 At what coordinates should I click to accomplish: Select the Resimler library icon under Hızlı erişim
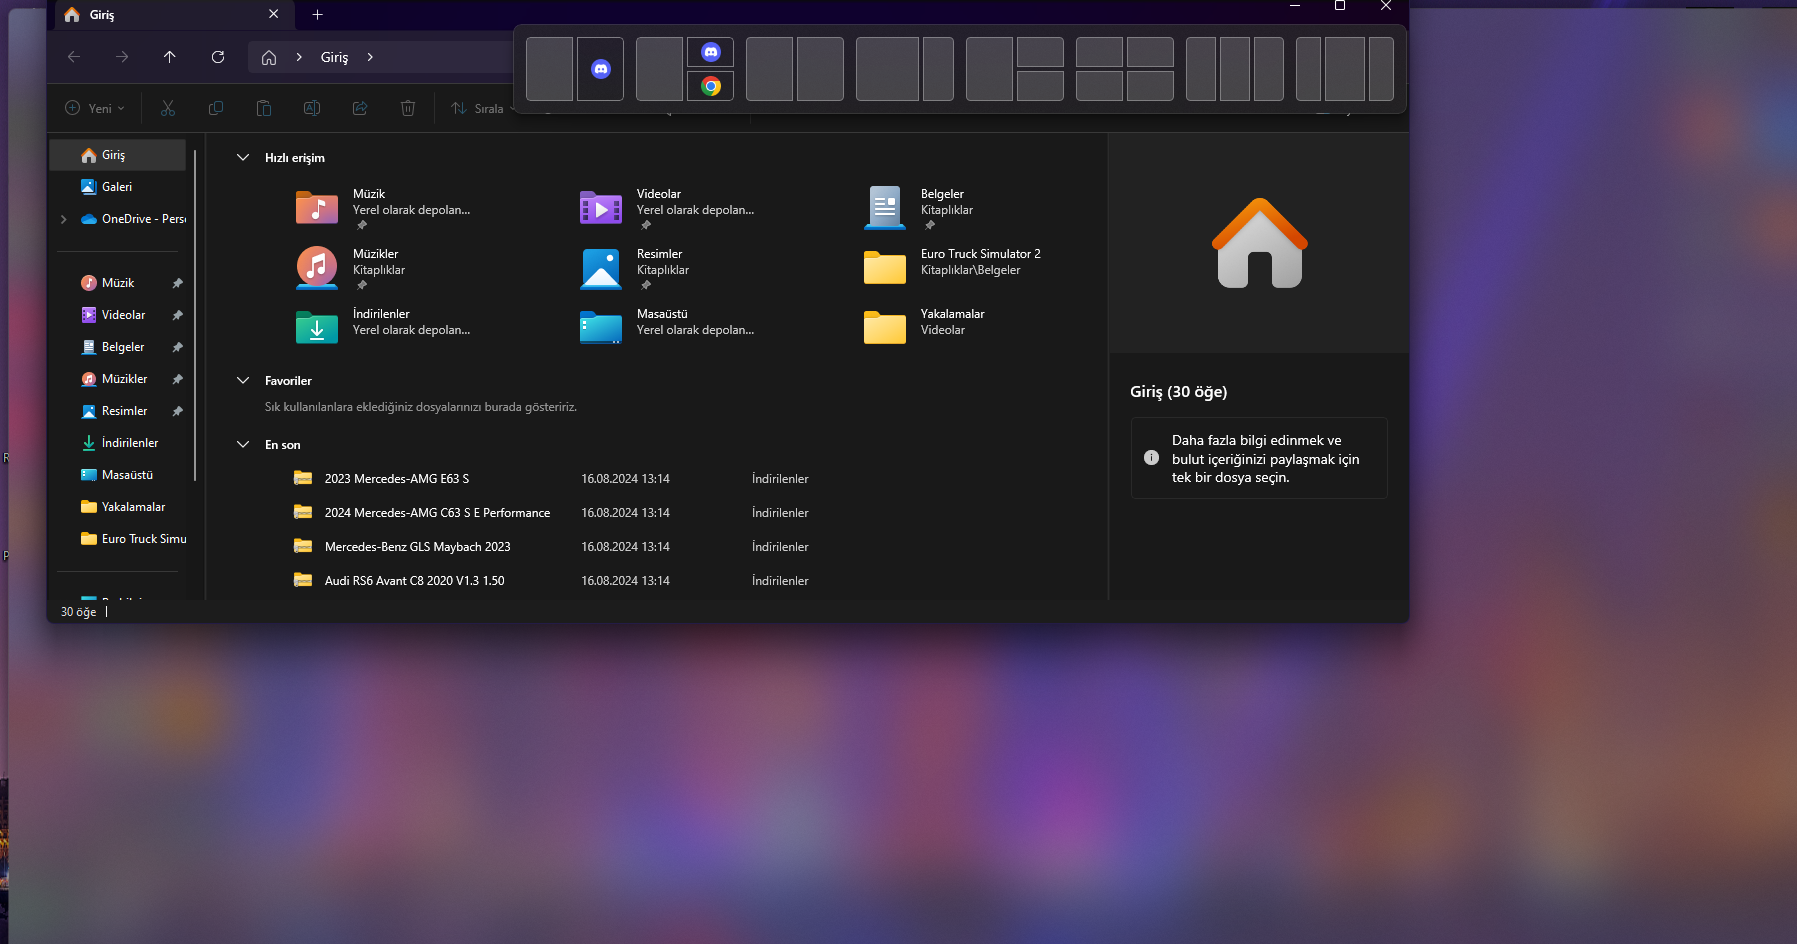pyautogui.click(x=601, y=268)
